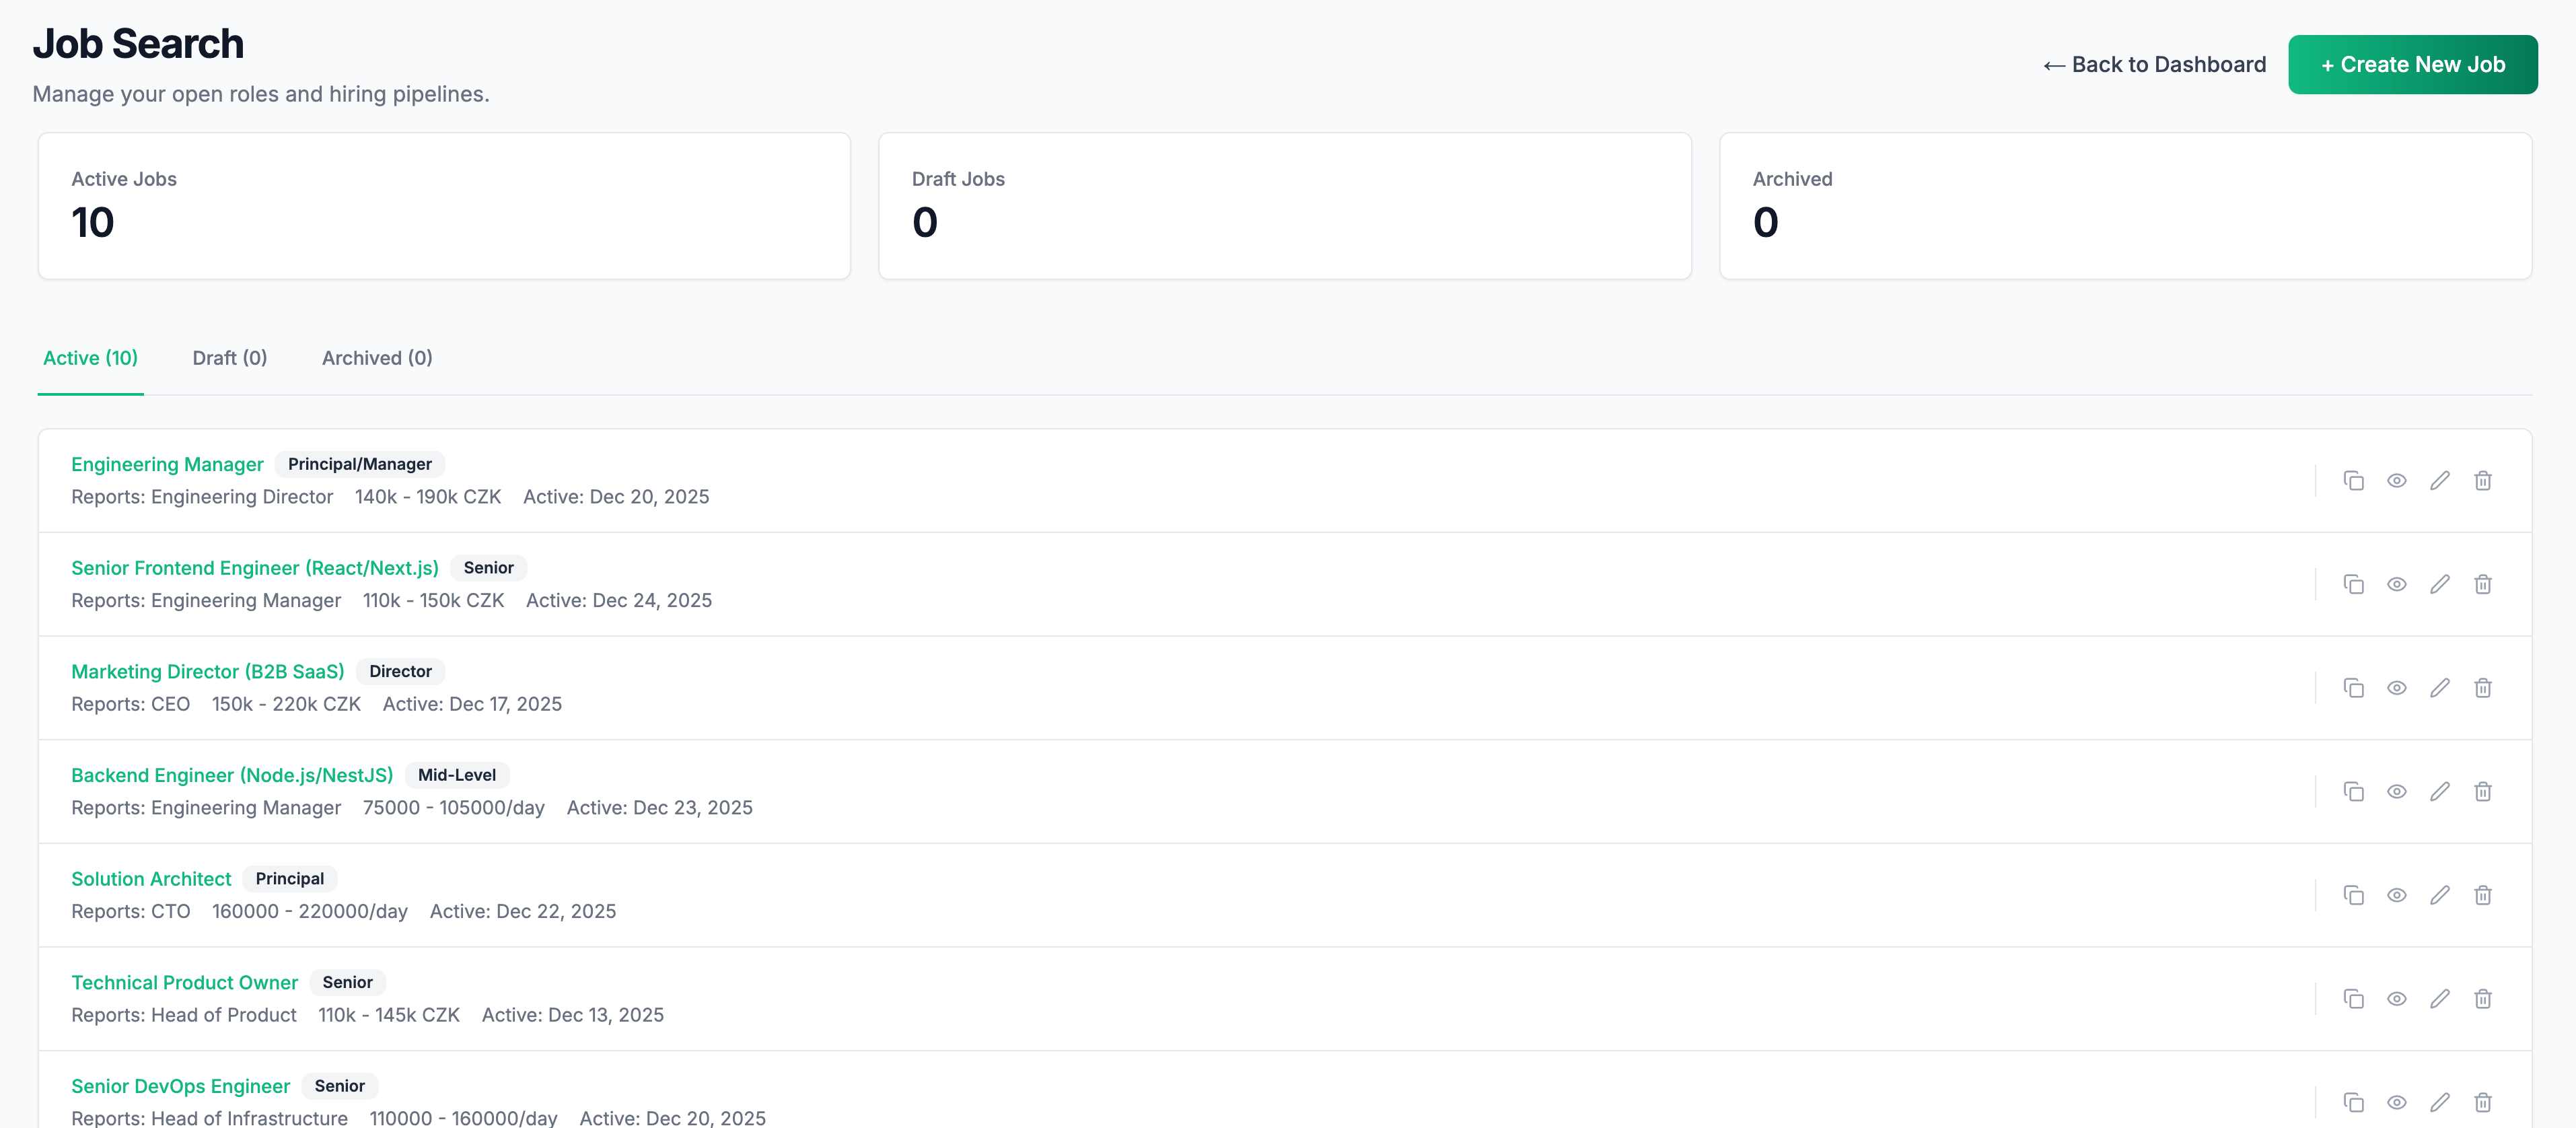Select the Active (10) tab
This screenshot has width=2576, height=1128.
pos(90,358)
